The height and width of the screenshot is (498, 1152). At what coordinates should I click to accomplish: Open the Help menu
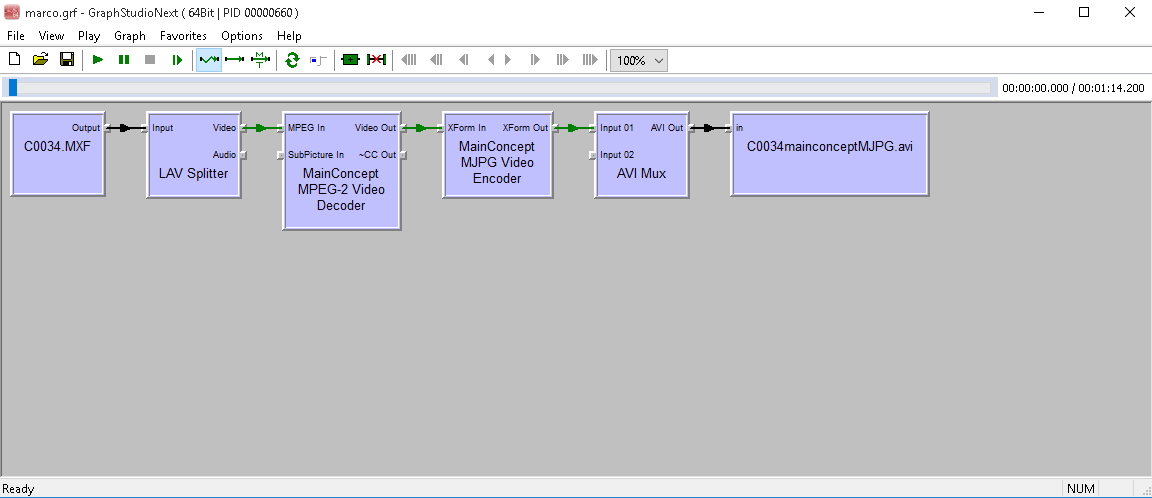[289, 35]
